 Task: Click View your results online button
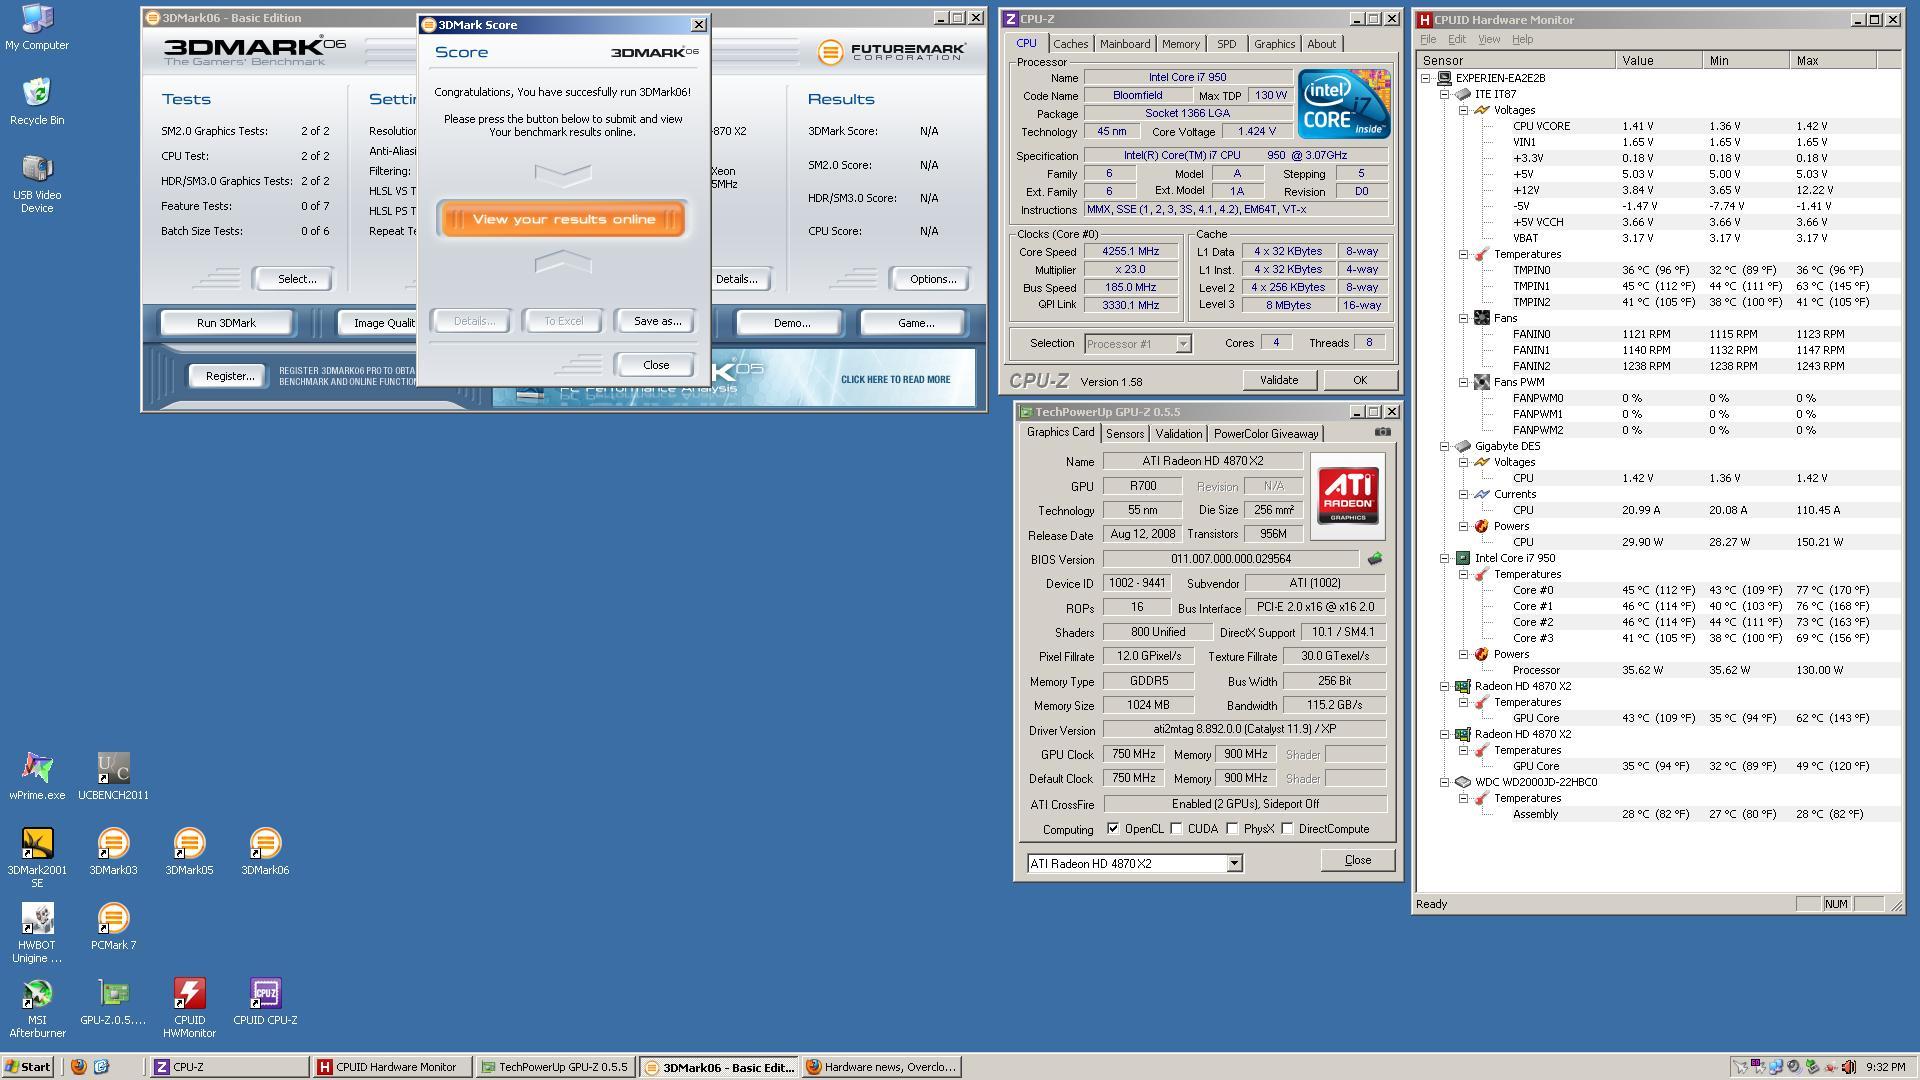(x=563, y=220)
